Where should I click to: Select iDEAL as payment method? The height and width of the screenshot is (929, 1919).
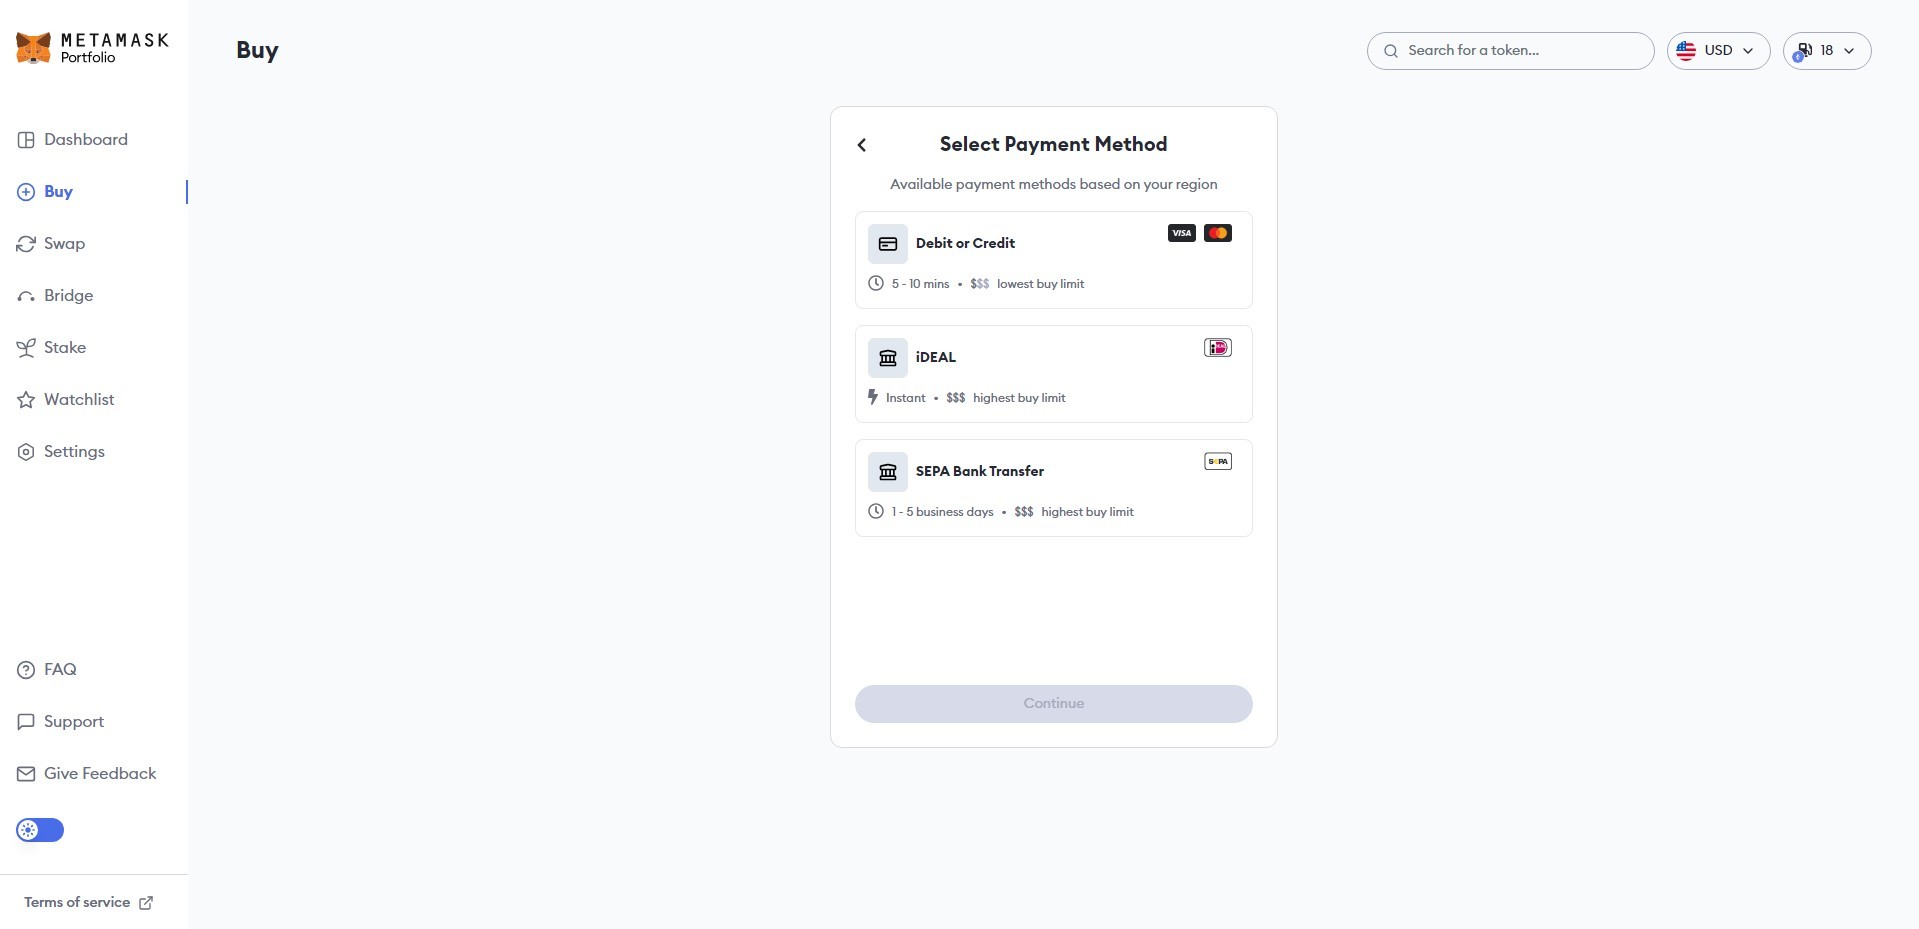pyautogui.click(x=1053, y=374)
